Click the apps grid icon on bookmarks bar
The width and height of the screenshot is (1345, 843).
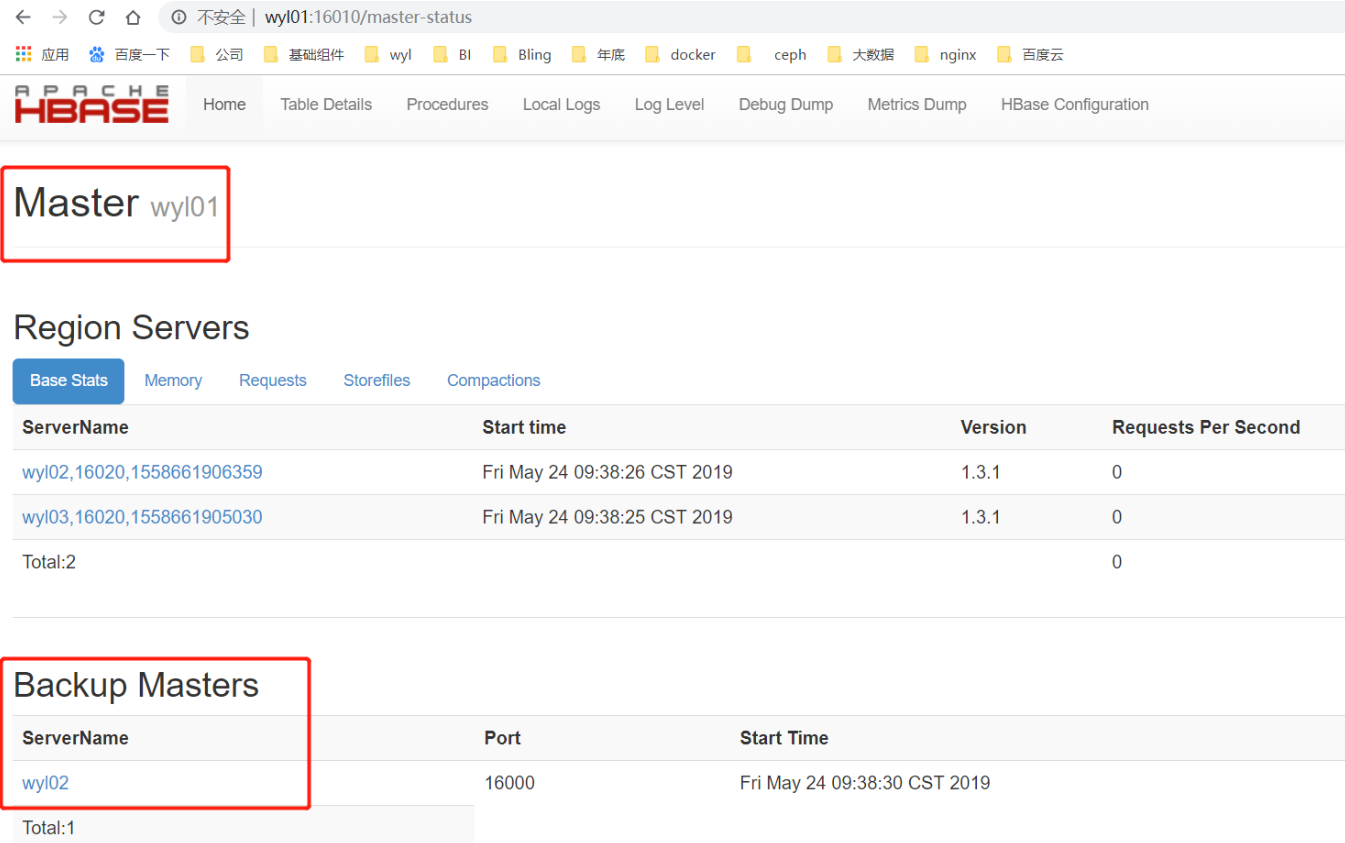pos(22,54)
